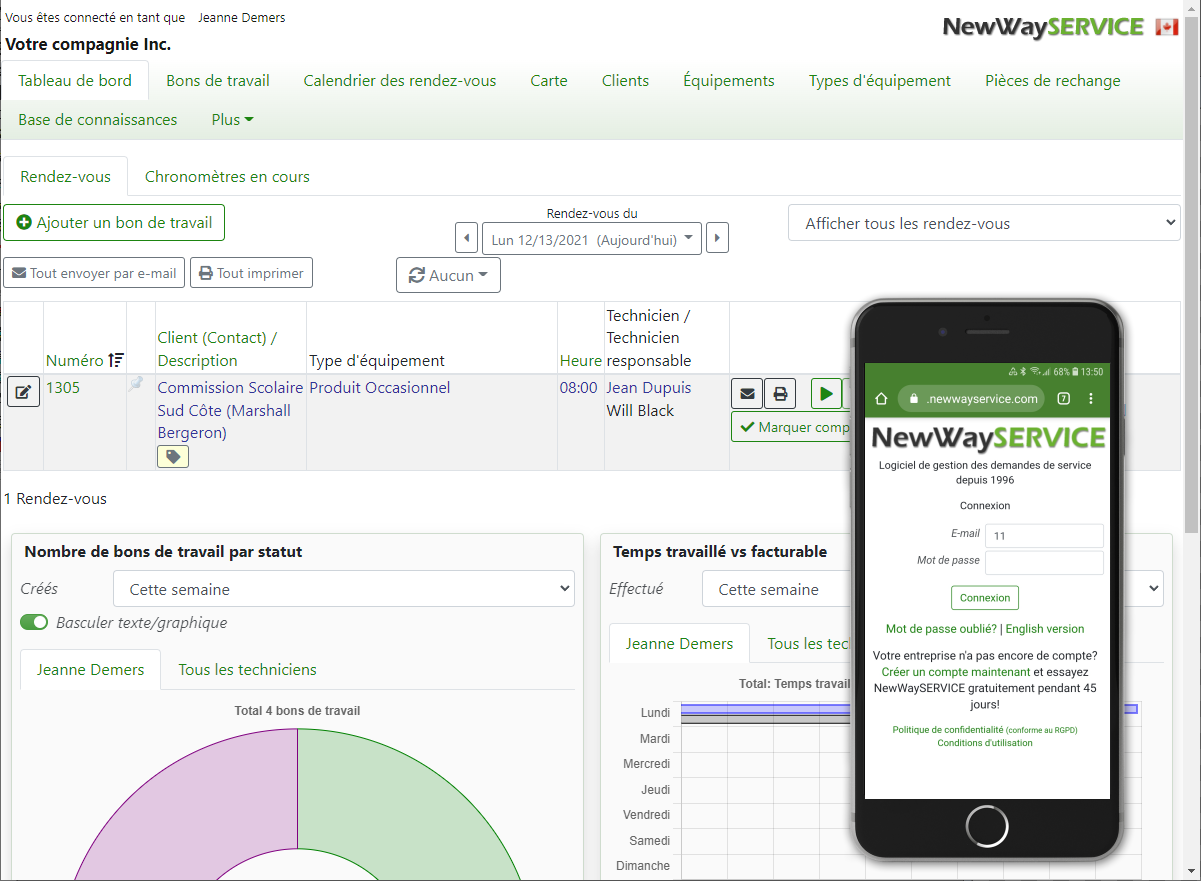Edit work order 1305 with pencil icon
The width and height of the screenshot is (1201, 881).
tap(24, 392)
